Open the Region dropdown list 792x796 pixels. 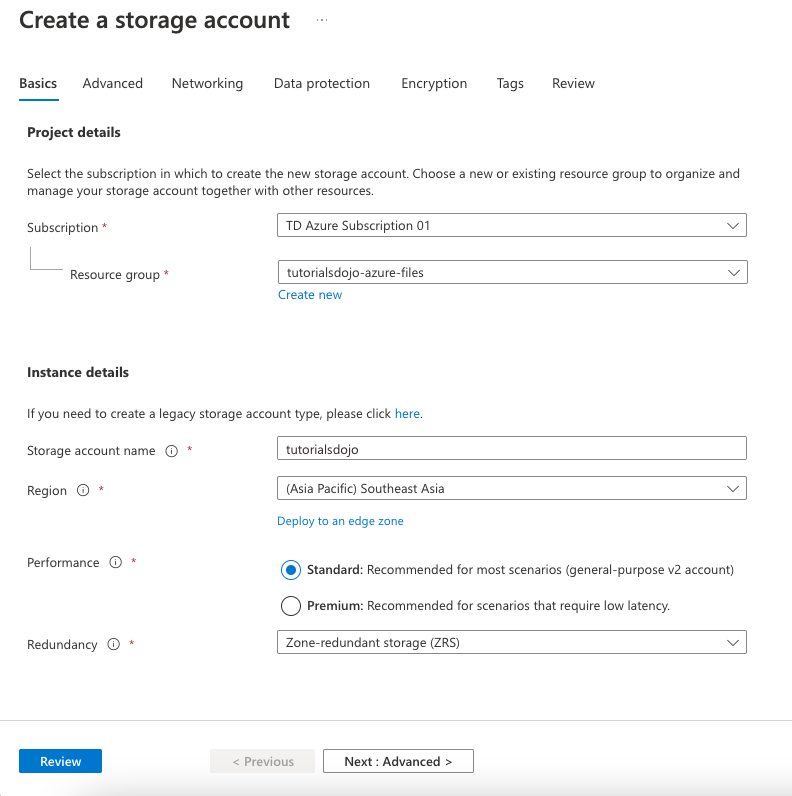tap(511, 489)
